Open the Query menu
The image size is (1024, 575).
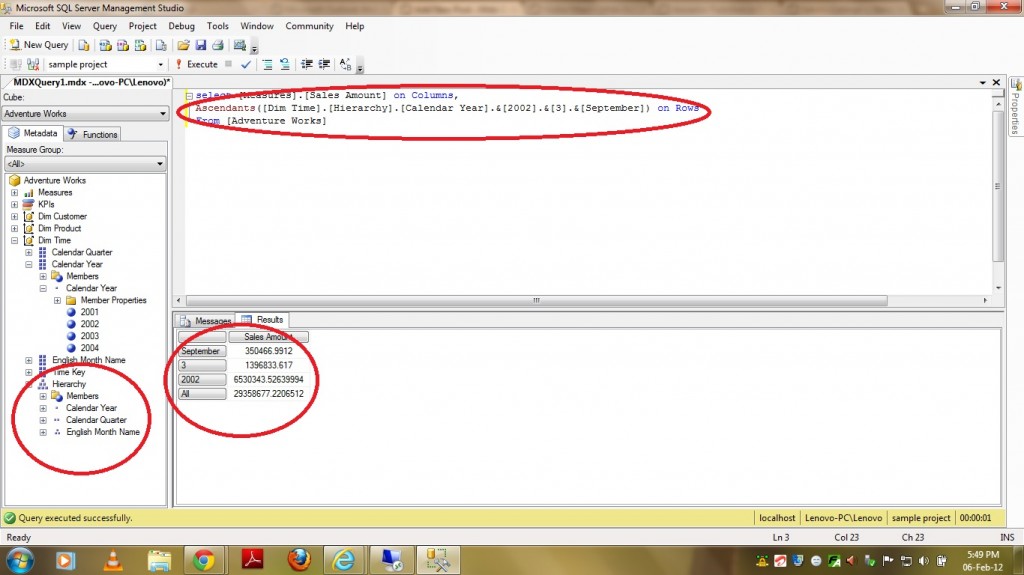point(104,26)
